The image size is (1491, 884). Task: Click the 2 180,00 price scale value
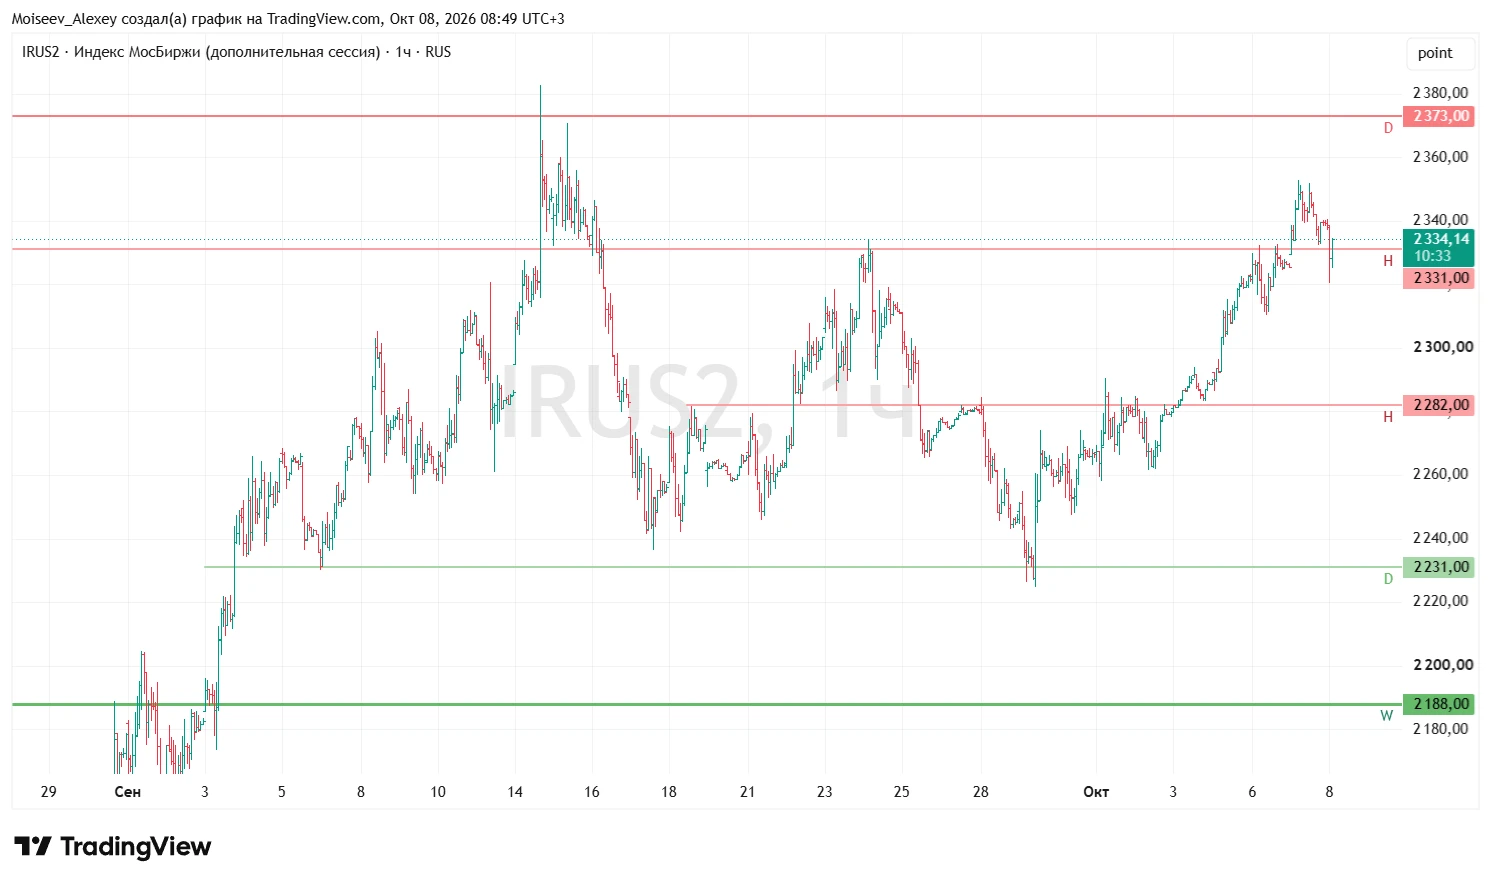point(1440,729)
